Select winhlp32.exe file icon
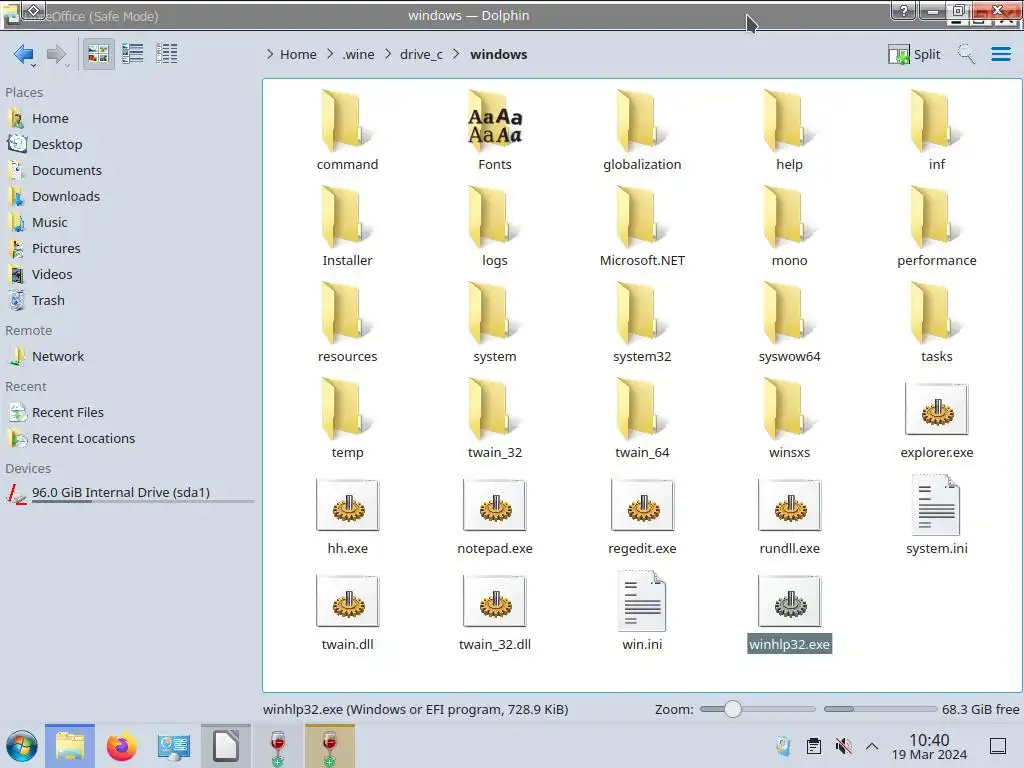Image resolution: width=1024 pixels, height=768 pixels. pos(789,602)
